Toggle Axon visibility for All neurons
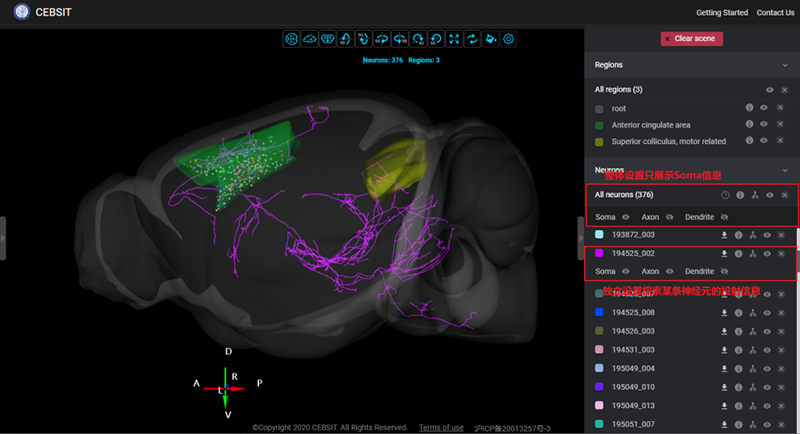 tap(669, 216)
